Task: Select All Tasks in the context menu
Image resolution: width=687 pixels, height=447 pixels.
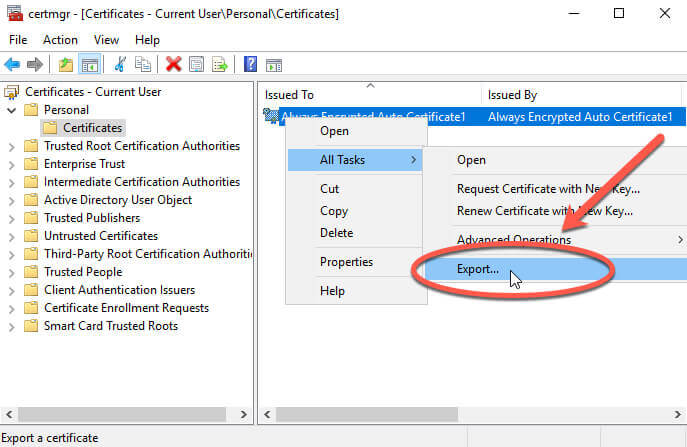Action: coord(355,160)
